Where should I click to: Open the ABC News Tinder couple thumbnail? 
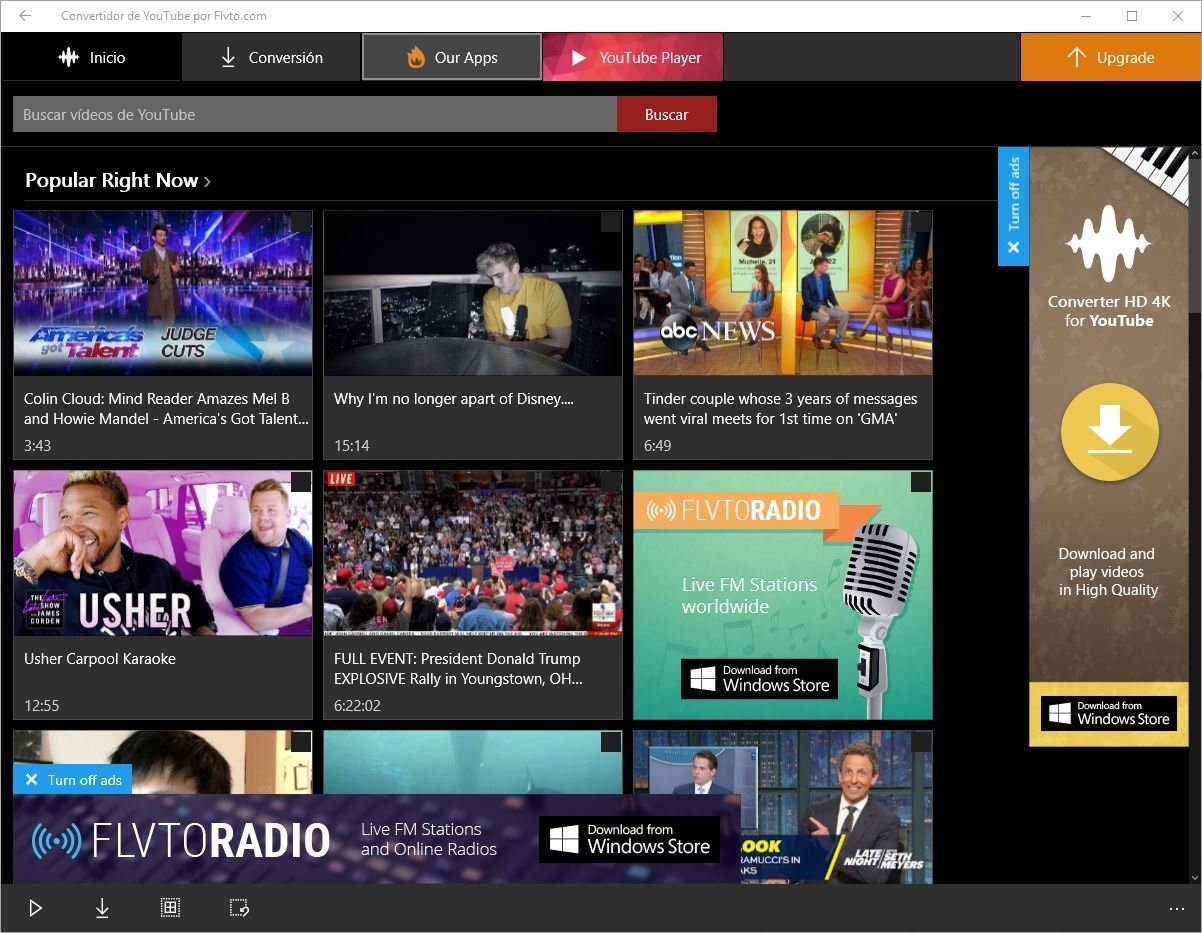783,293
